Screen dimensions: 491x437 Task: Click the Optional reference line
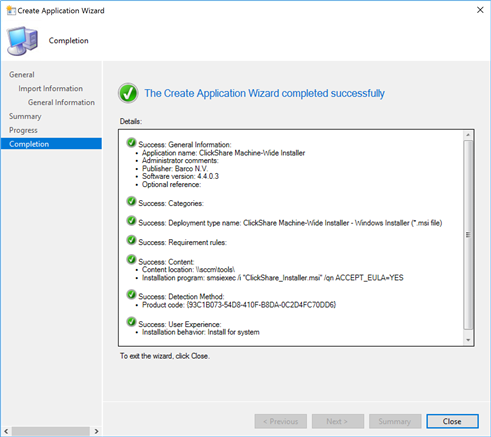(171, 184)
